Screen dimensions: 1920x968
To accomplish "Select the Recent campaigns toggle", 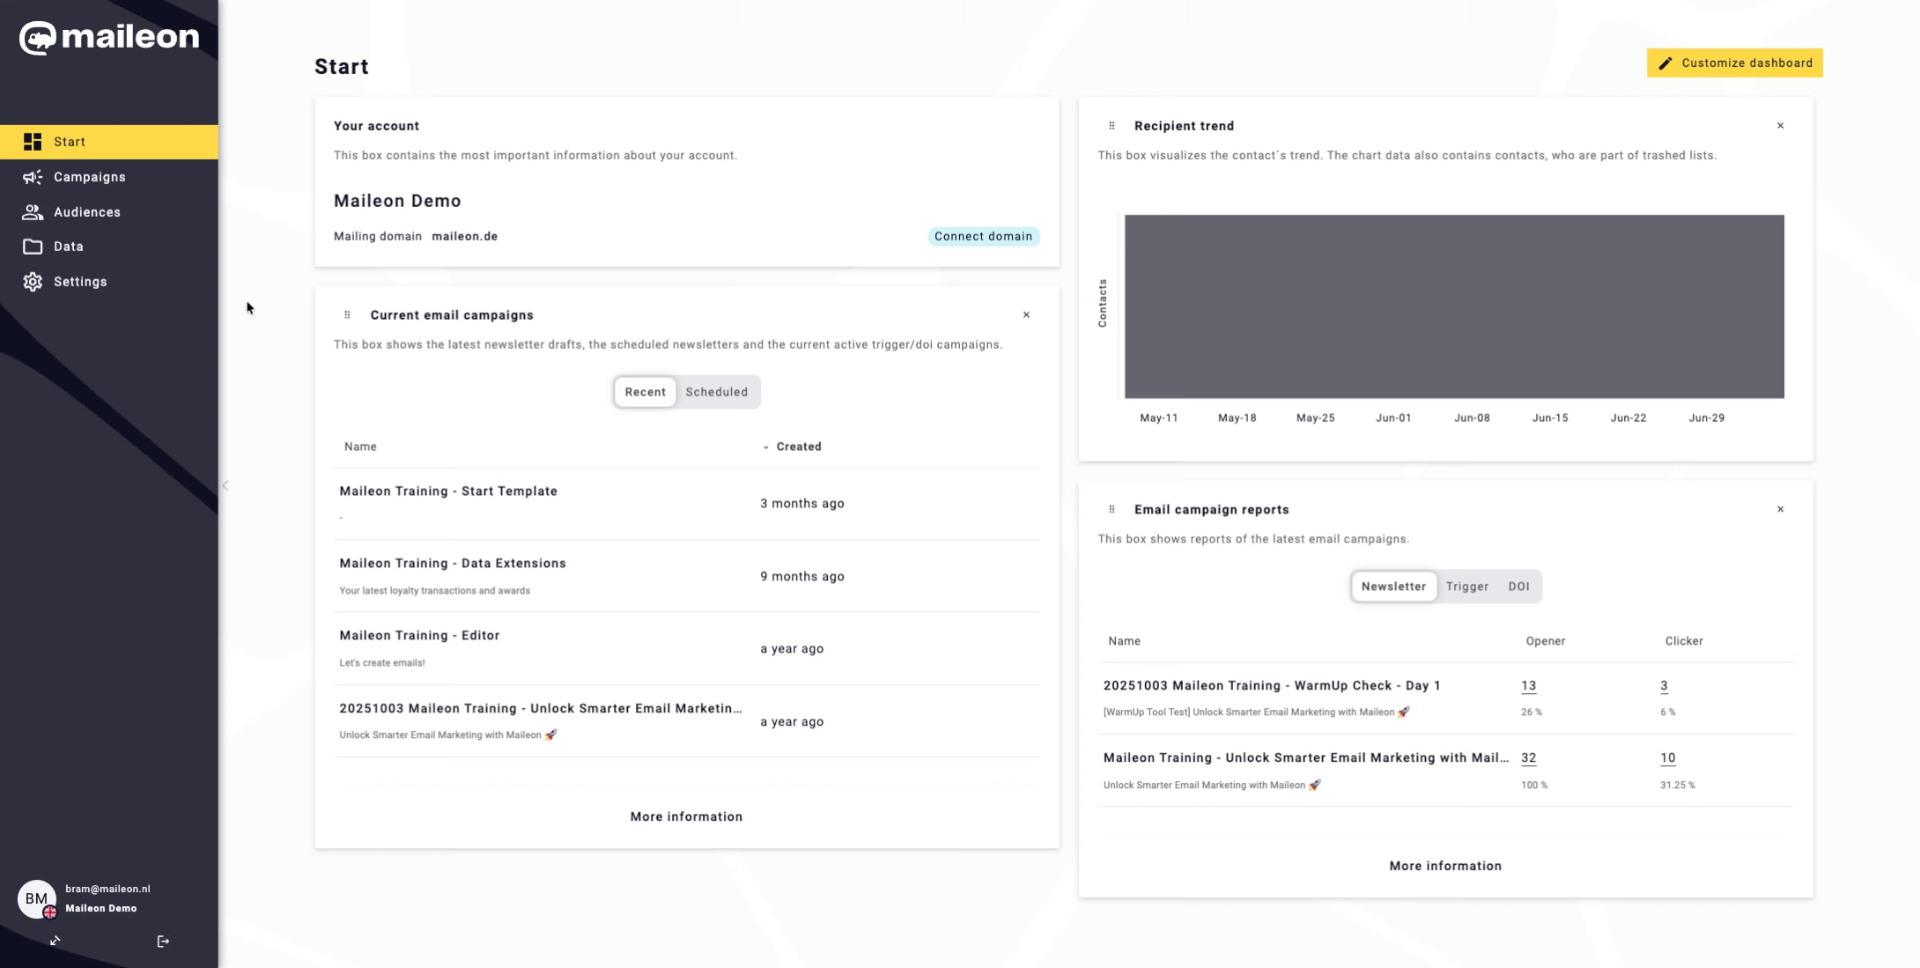I will pyautogui.click(x=645, y=392).
